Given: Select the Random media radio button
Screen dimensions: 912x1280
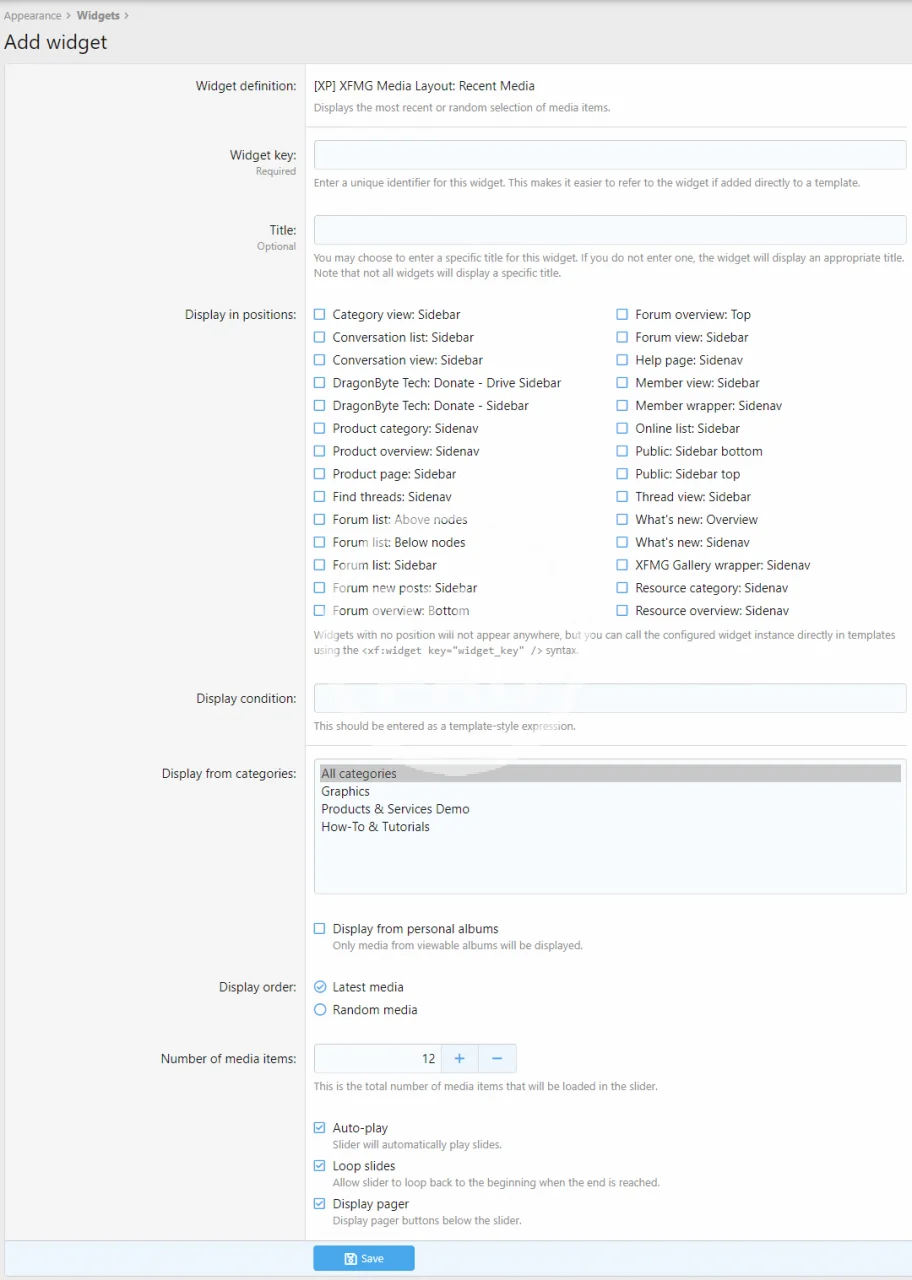Looking at the screenshot, I should (x=320, y=1010).
